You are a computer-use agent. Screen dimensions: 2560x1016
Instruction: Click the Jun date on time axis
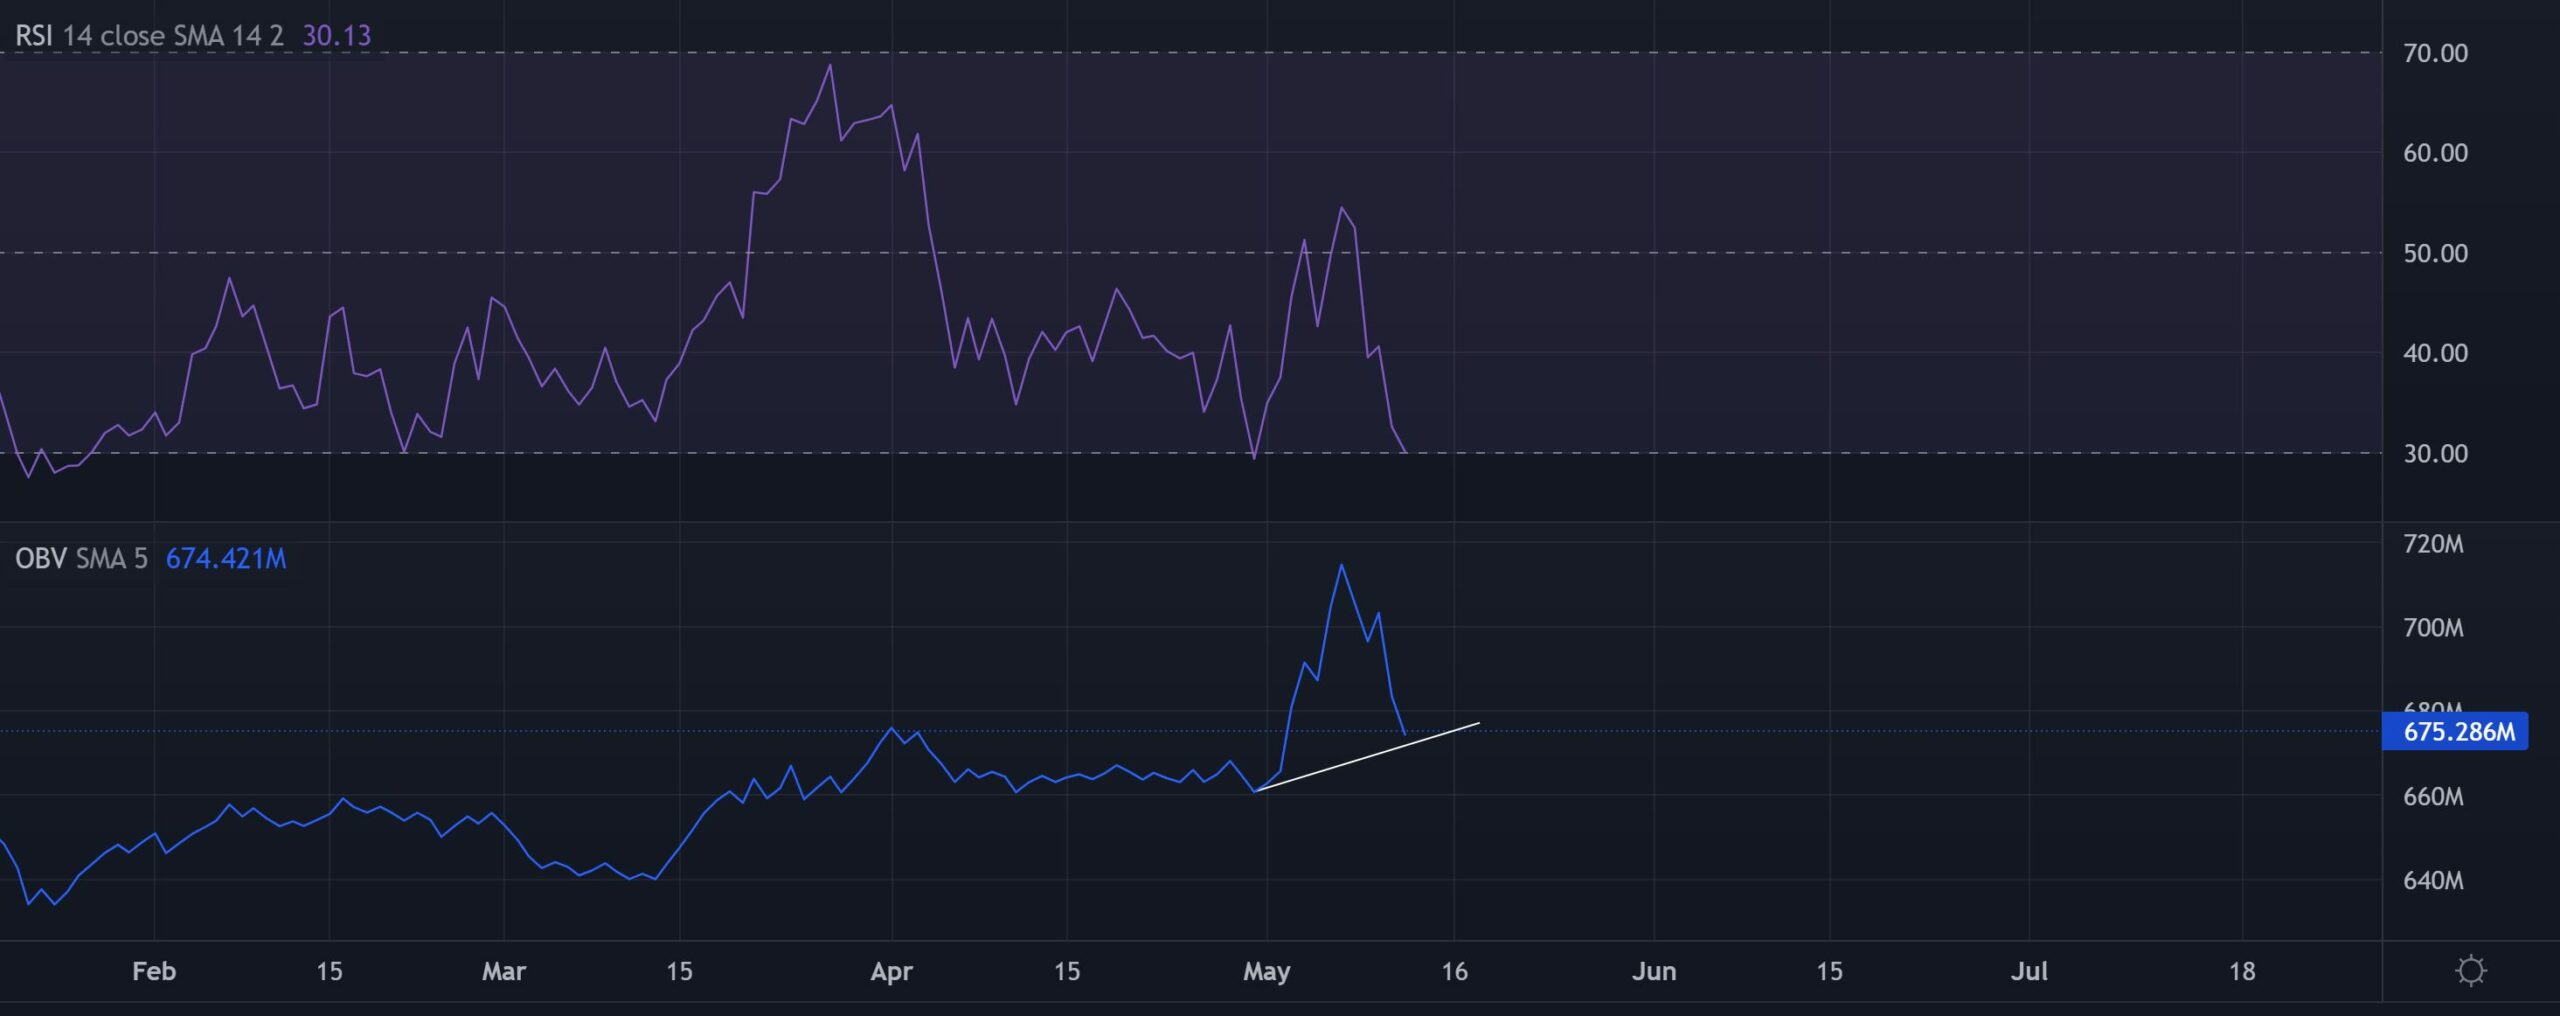pyautogui.click(x=1653, y=971)
